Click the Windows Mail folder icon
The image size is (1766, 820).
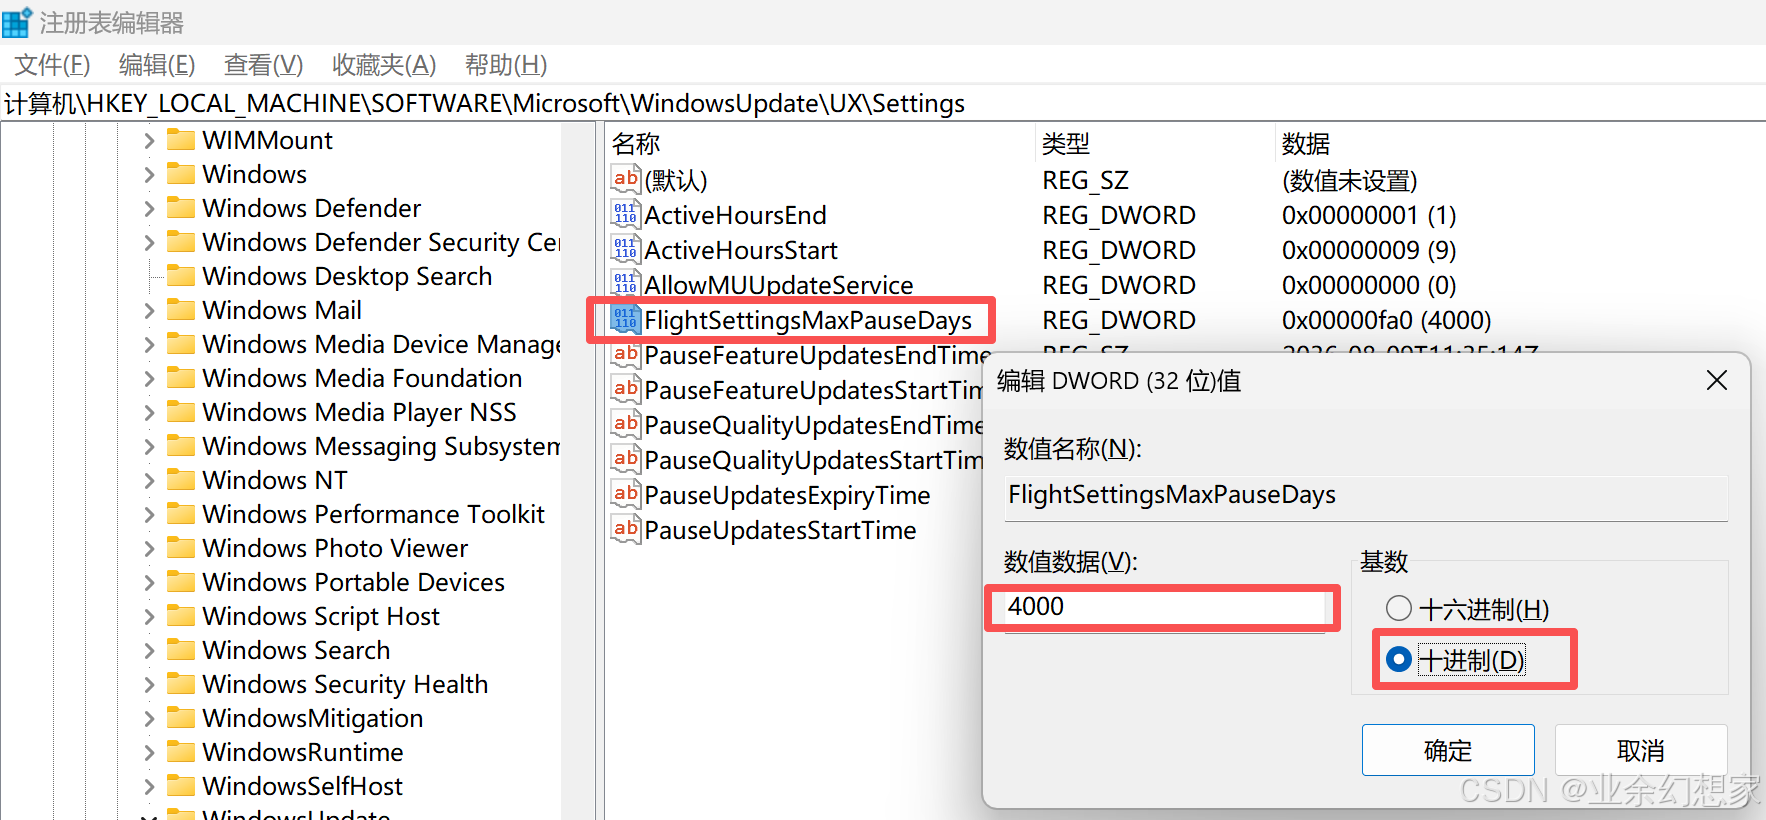(181, 309)
